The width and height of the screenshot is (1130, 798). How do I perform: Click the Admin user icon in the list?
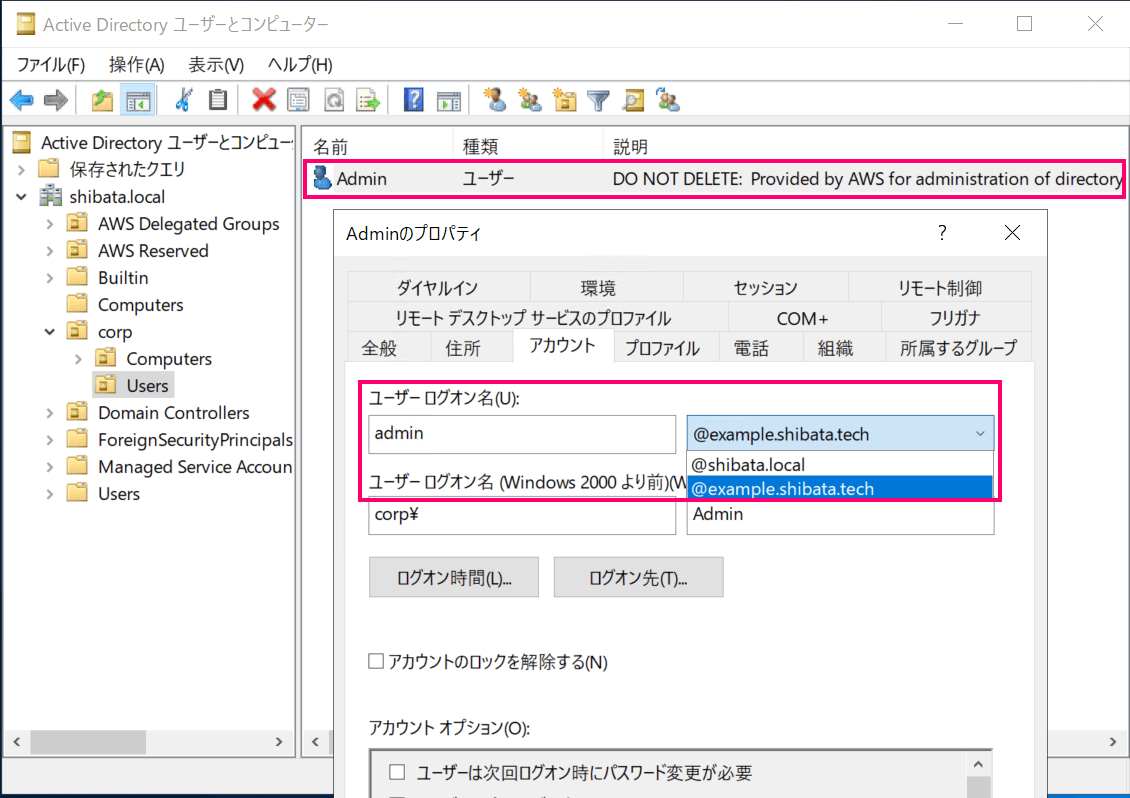(x=321, y=178)
